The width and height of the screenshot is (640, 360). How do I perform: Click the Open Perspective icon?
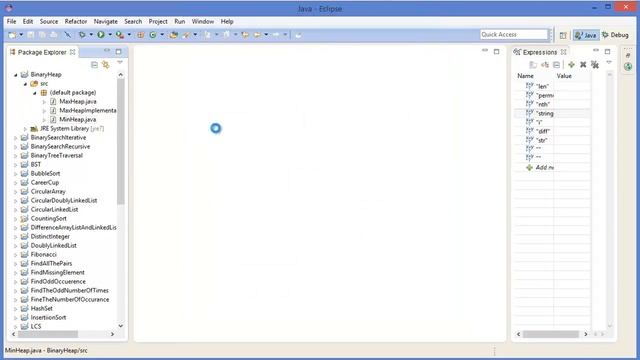pyautogui.click(x=563, y=35)
